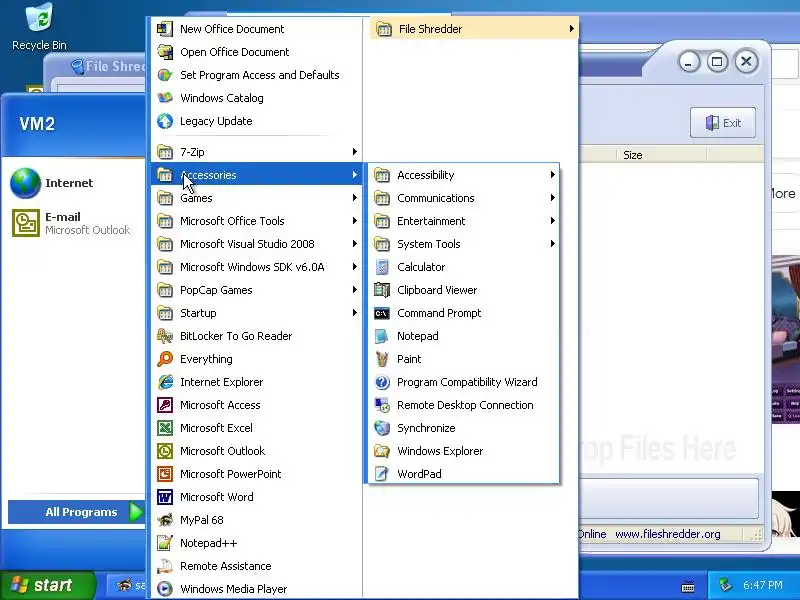
Task: Open Internet pinned item in Start menu
Action: 74,183
